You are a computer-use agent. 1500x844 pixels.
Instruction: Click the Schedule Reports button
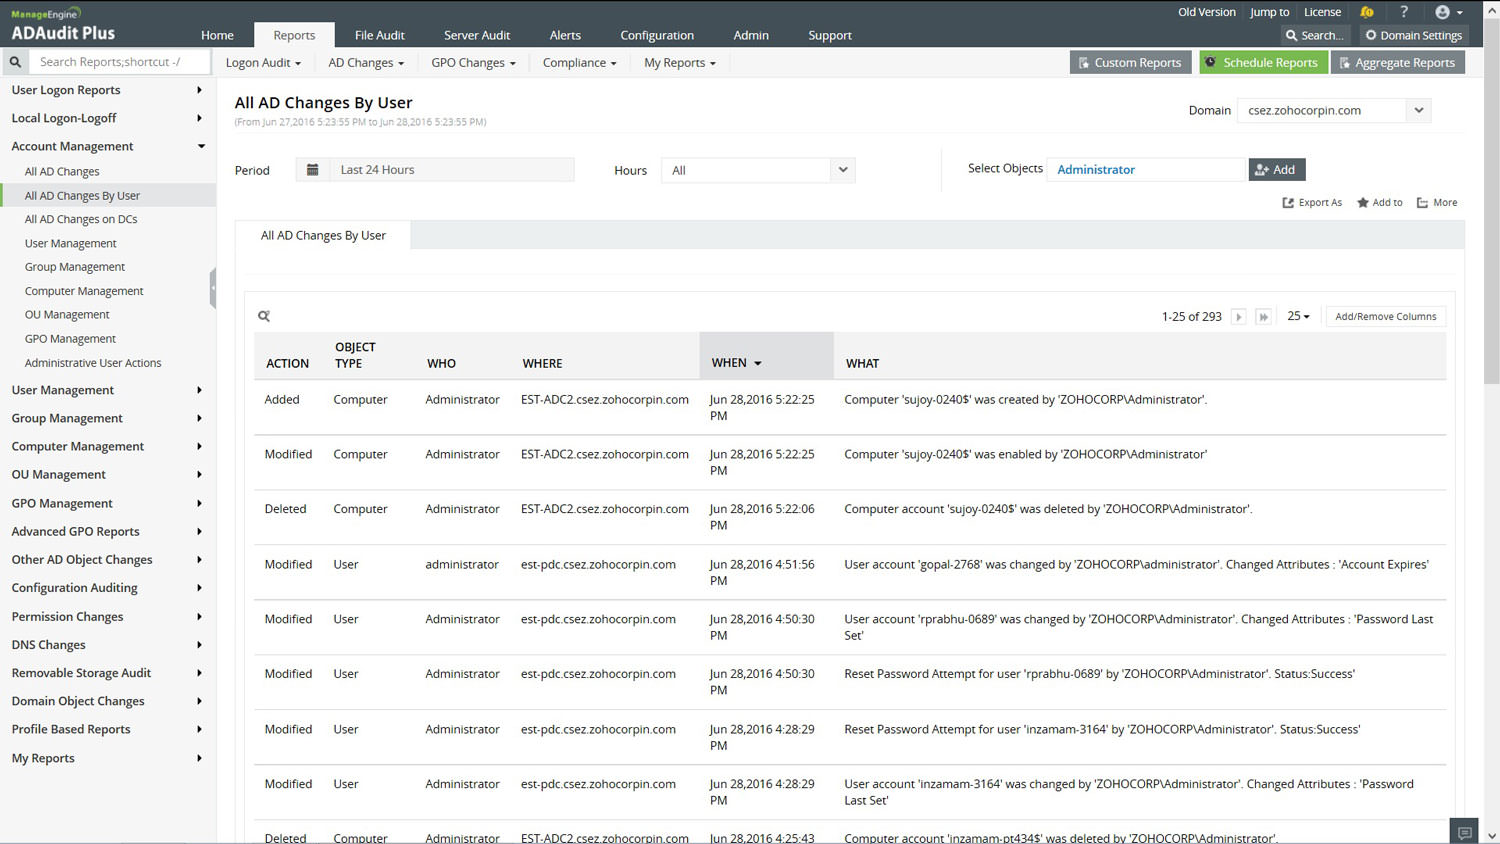(1262, 62)
